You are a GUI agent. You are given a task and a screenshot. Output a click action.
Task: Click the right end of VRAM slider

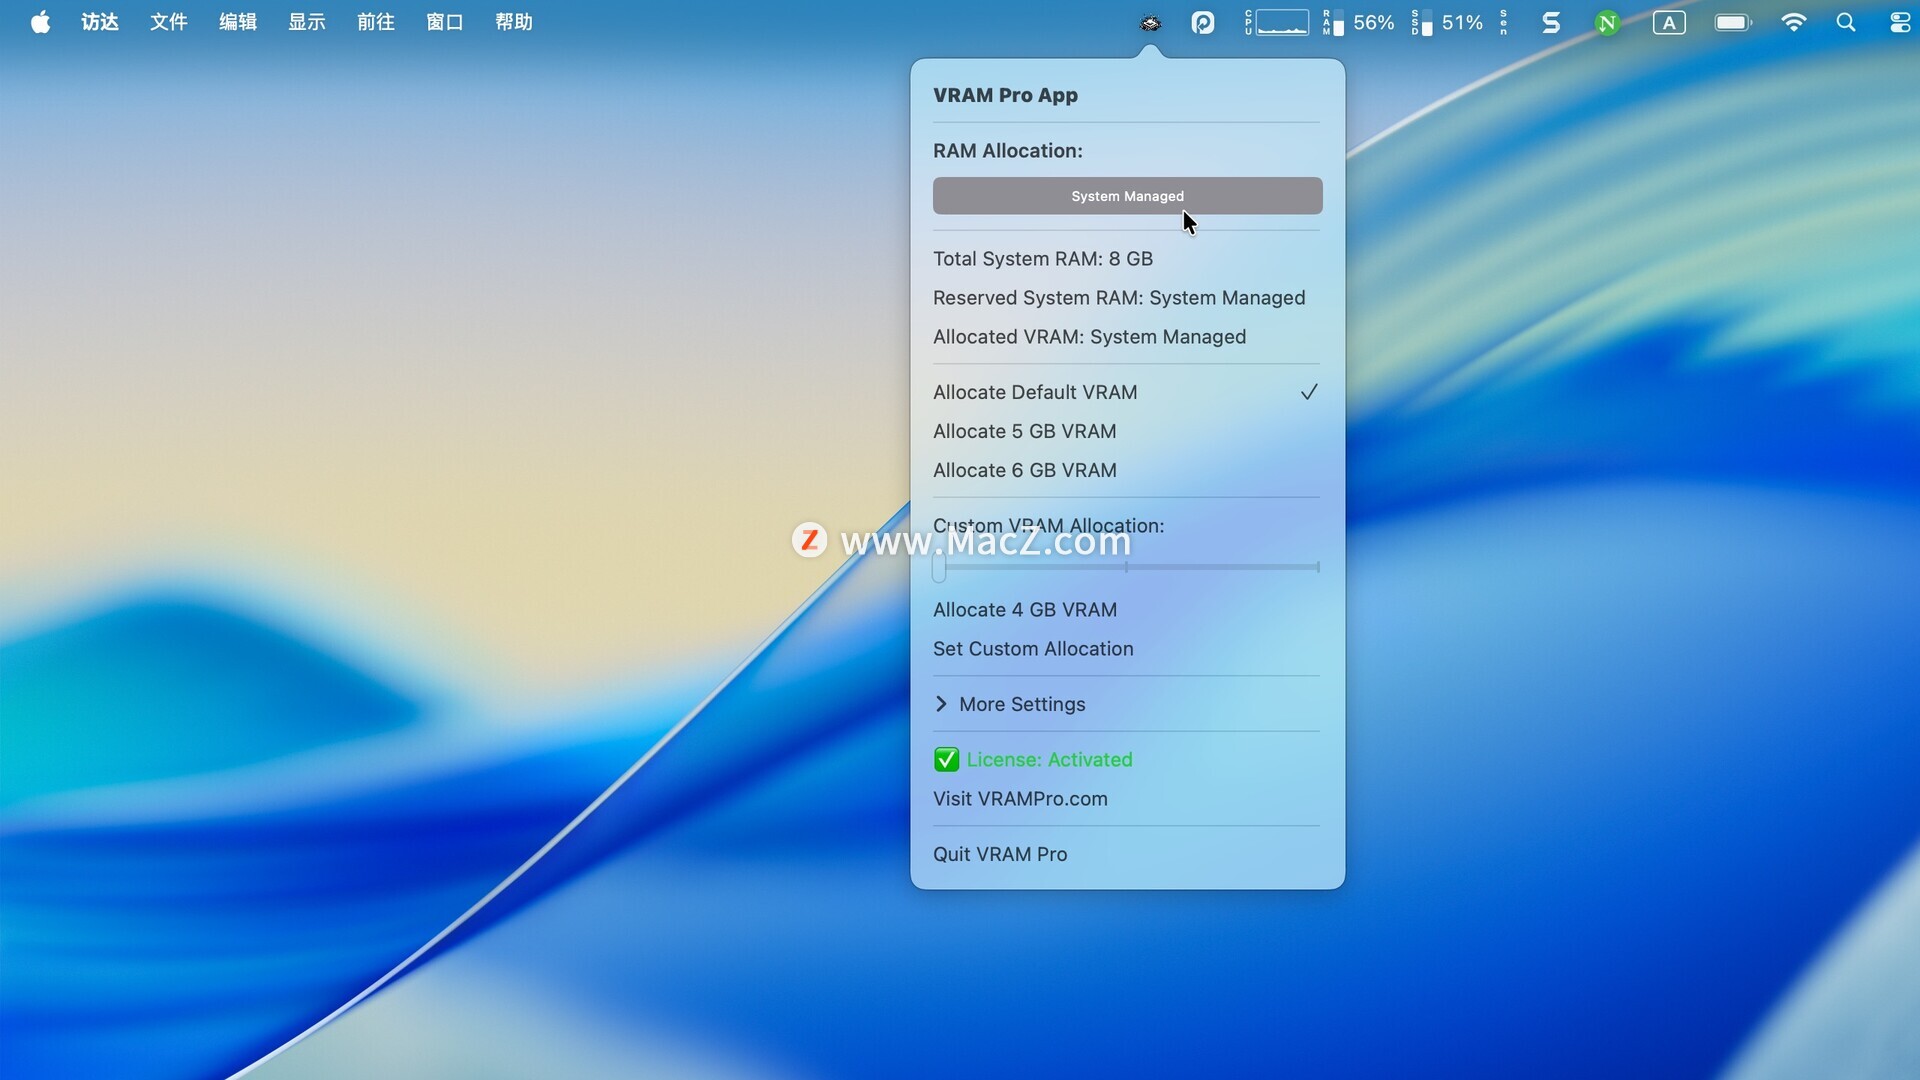1318,567
